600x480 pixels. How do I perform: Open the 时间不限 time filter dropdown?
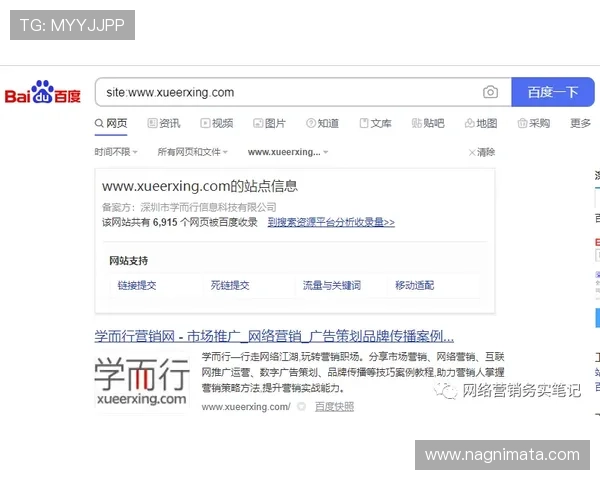(116, 152)
